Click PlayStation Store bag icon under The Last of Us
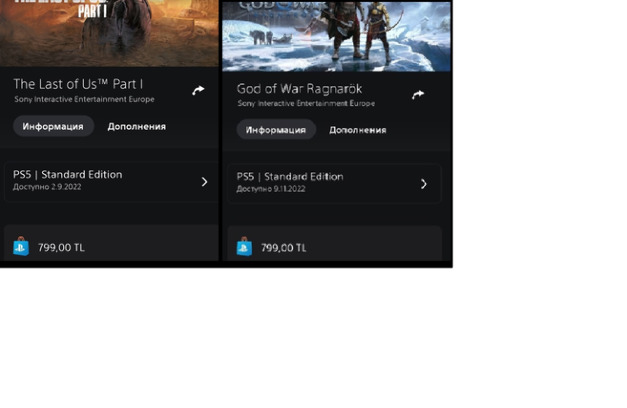This screenshot has height=408, width=627. [21, 246]
